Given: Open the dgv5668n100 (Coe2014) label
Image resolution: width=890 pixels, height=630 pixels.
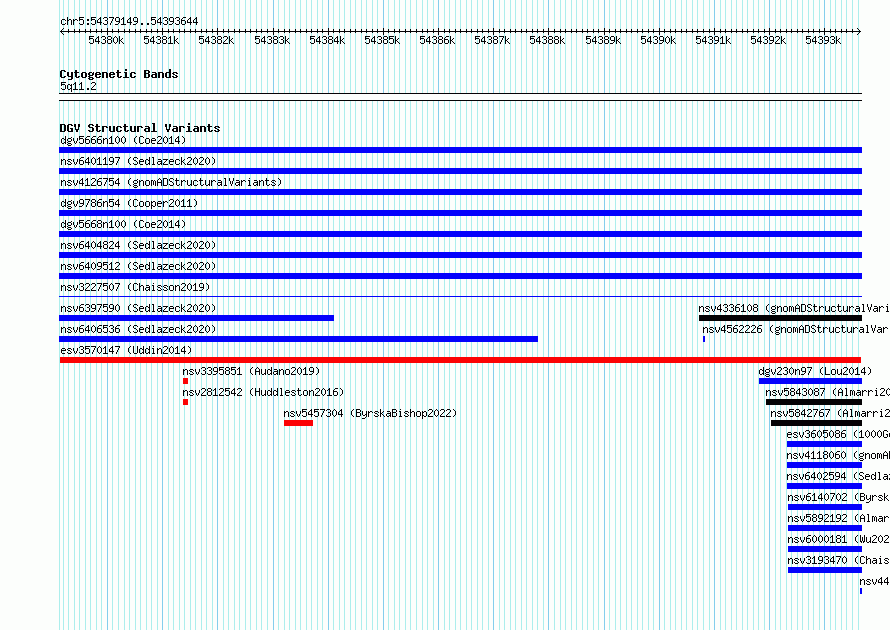Looking at the screenshot, I should (x=123, y=224).
